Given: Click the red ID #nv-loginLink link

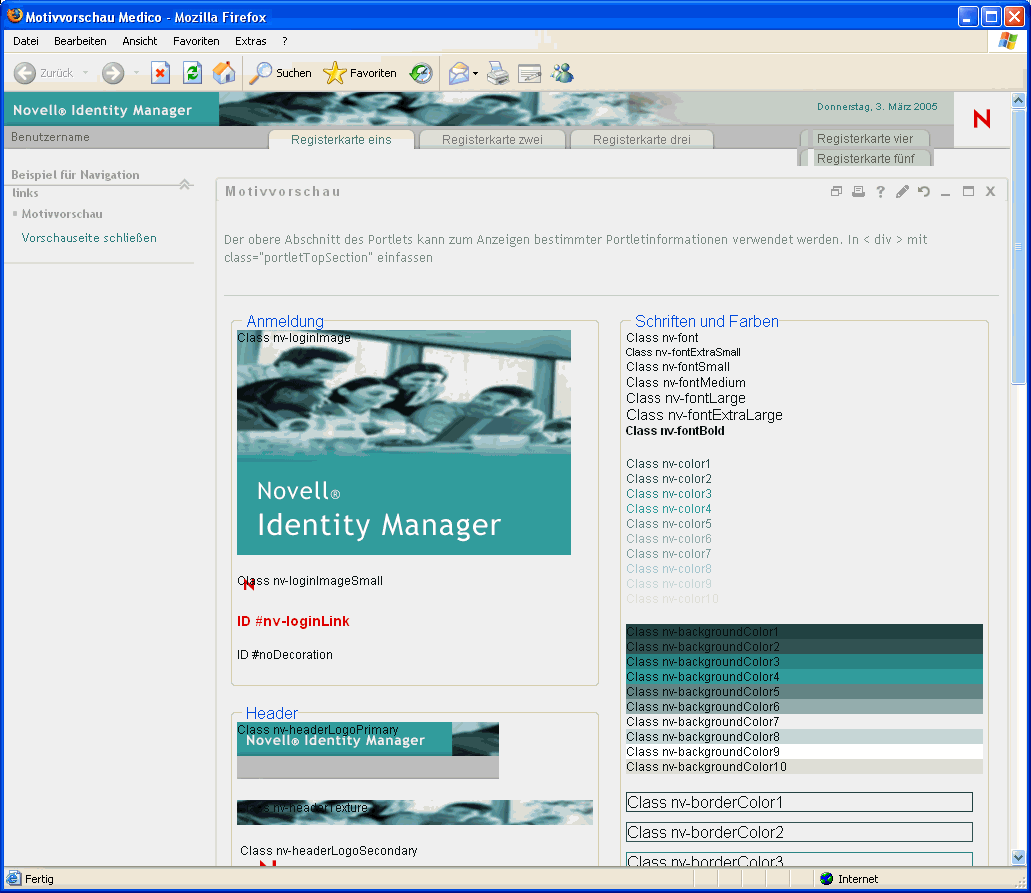Looking at the screenshot, I should point(293,621).
